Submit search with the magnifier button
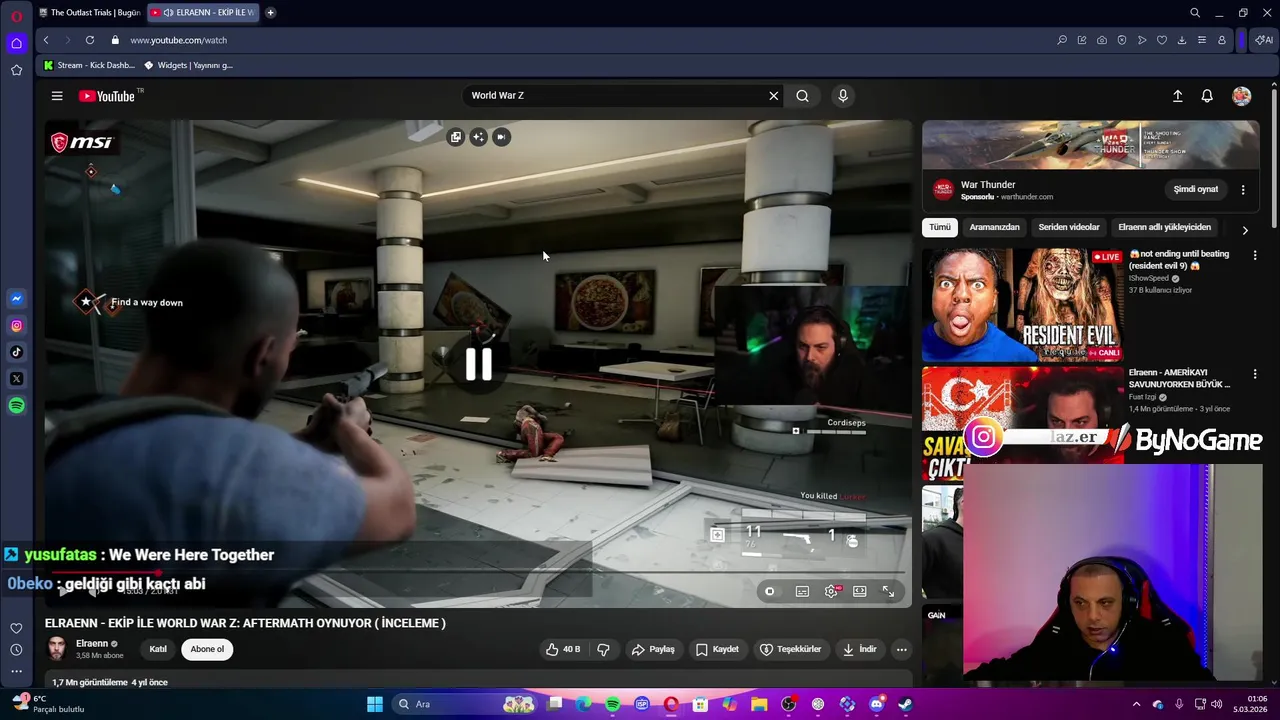This screenshot has width=1280, height=720. (x=802, y=96)
